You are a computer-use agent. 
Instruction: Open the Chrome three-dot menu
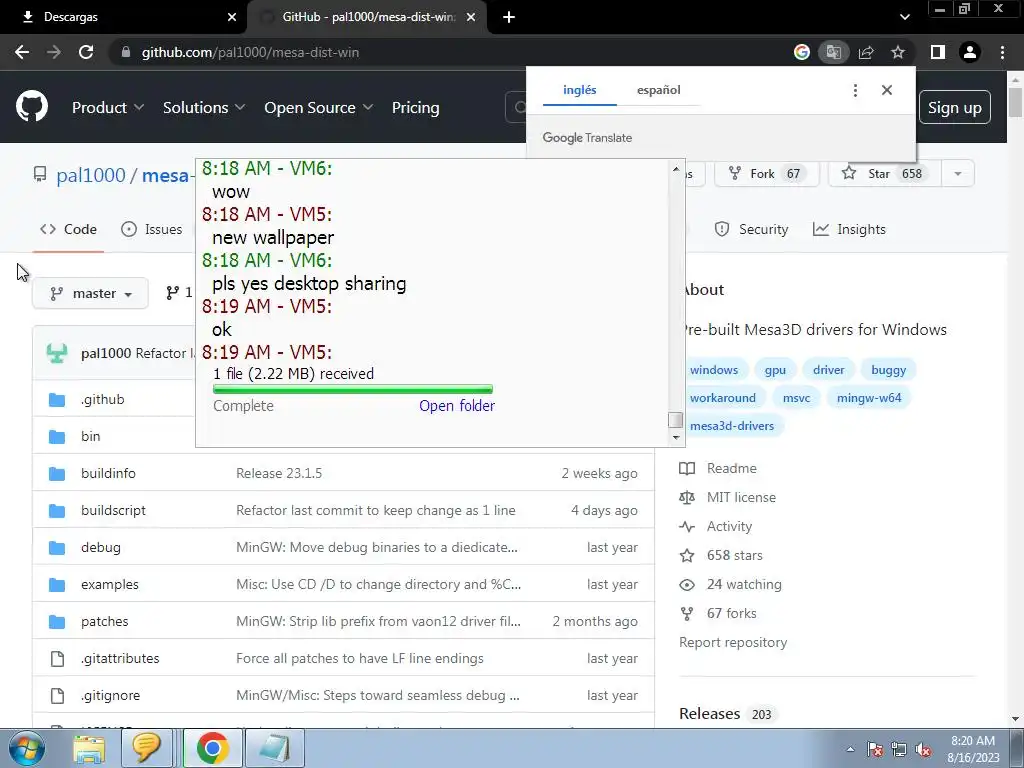pos(1002,52)
